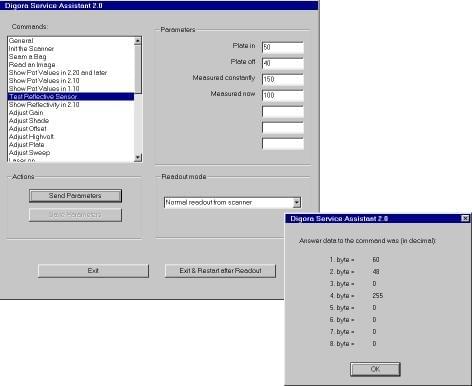Click Exit & Restart after Readout button
This screenshot has width=472, height=386.
[x=220, y=271]
